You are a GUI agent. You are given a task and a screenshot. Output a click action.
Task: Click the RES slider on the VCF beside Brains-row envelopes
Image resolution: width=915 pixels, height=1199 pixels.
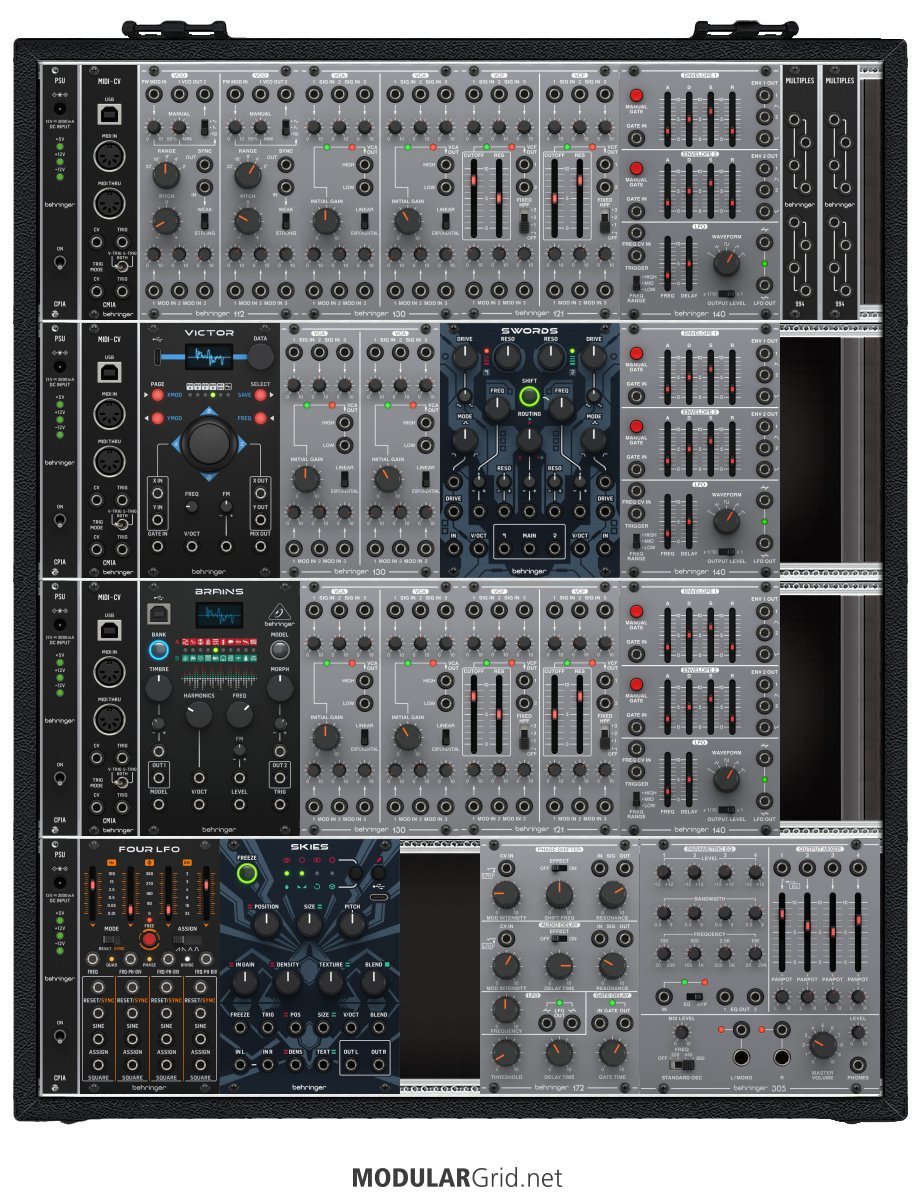(579, 713)
